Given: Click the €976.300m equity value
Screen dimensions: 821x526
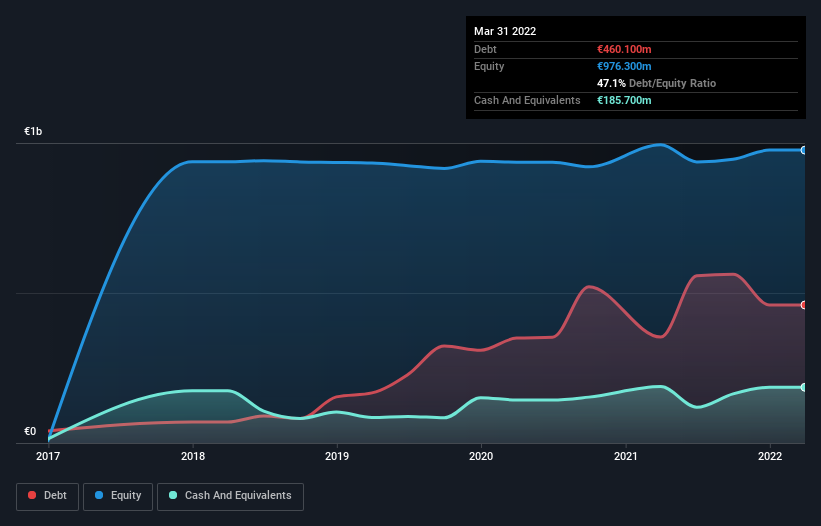Looking at the screenshot, I should point(624,66).
